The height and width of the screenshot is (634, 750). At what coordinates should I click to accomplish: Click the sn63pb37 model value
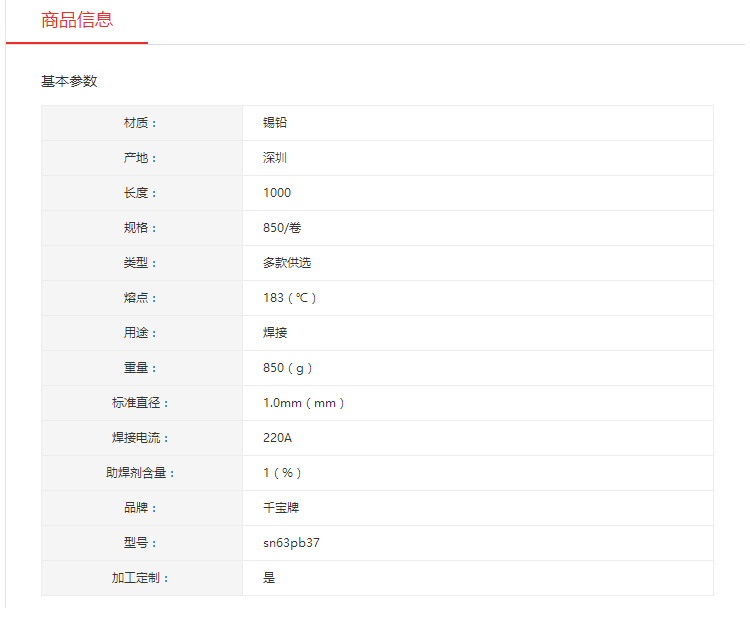click(291, 543)
